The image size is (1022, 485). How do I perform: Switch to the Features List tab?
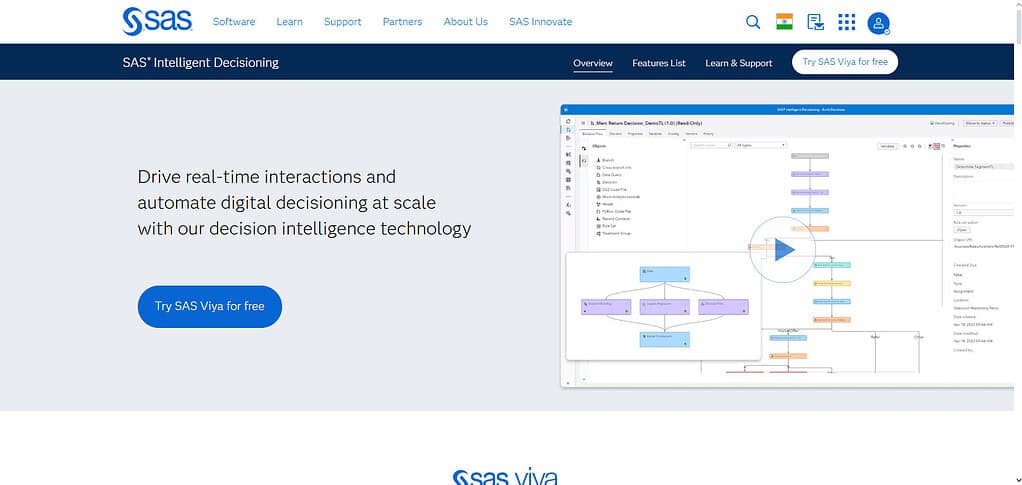(658, 63)
